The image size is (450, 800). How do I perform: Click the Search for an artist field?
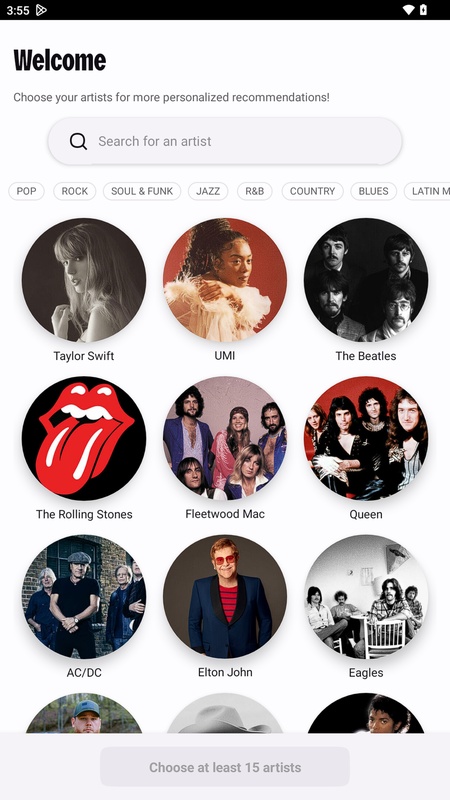pos(225,141)
